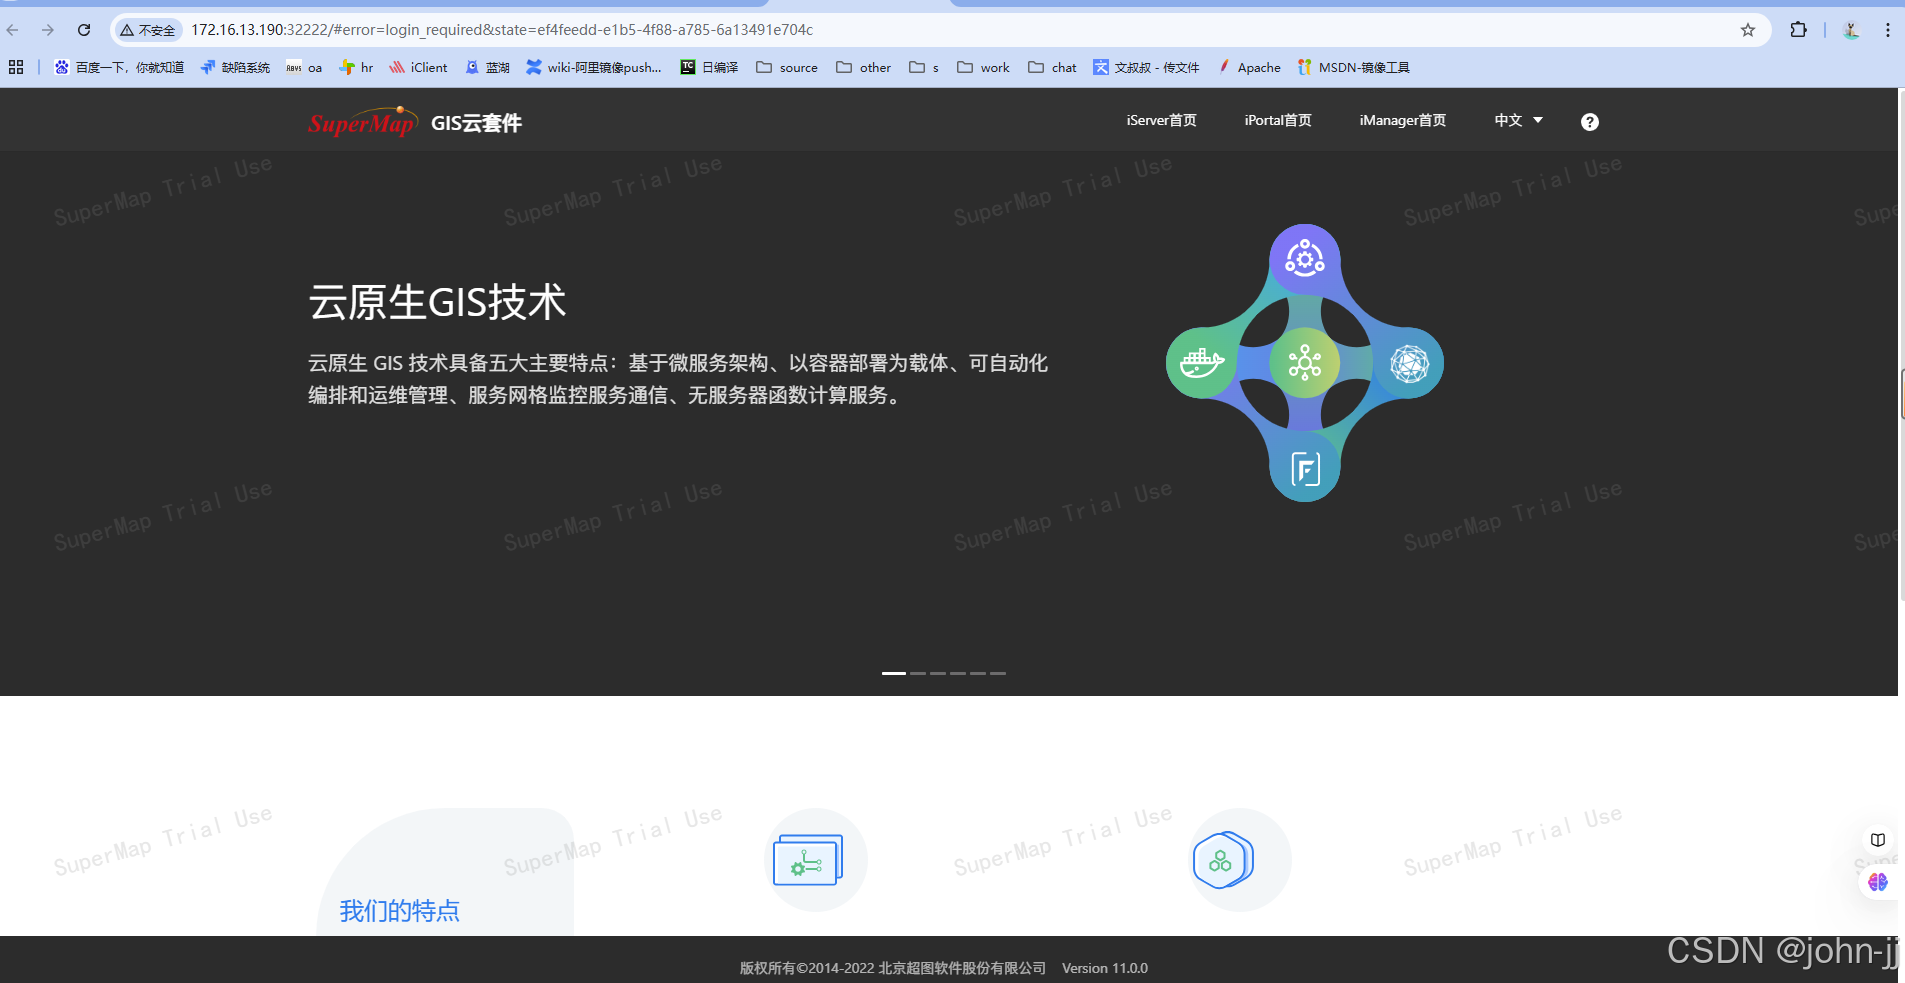Image resolution: width=1905 pixels, height=983 pixels.
Task: Open the Apache bookmark
Action: pyautogui.click(x=1249, y=67)
